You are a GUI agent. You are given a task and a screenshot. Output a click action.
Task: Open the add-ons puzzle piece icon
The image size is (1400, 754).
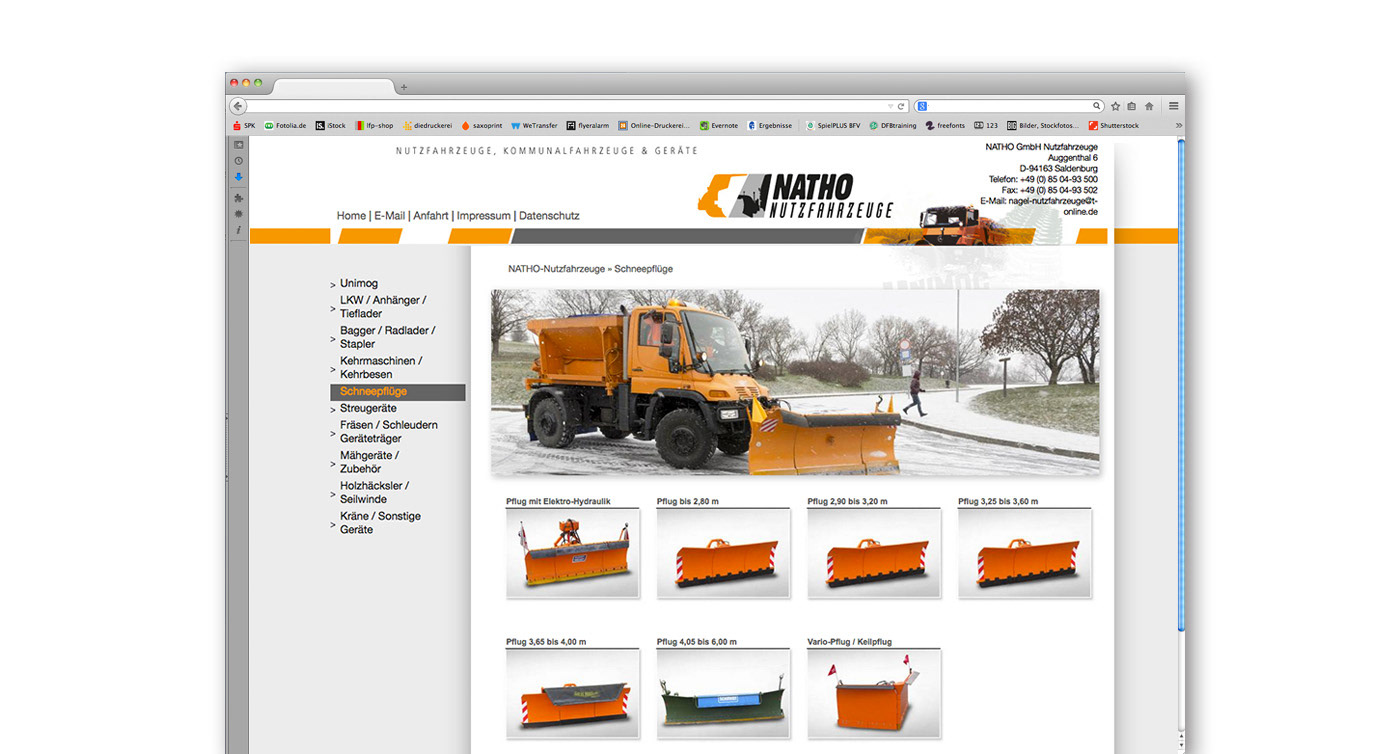click(x=238, y=198)
